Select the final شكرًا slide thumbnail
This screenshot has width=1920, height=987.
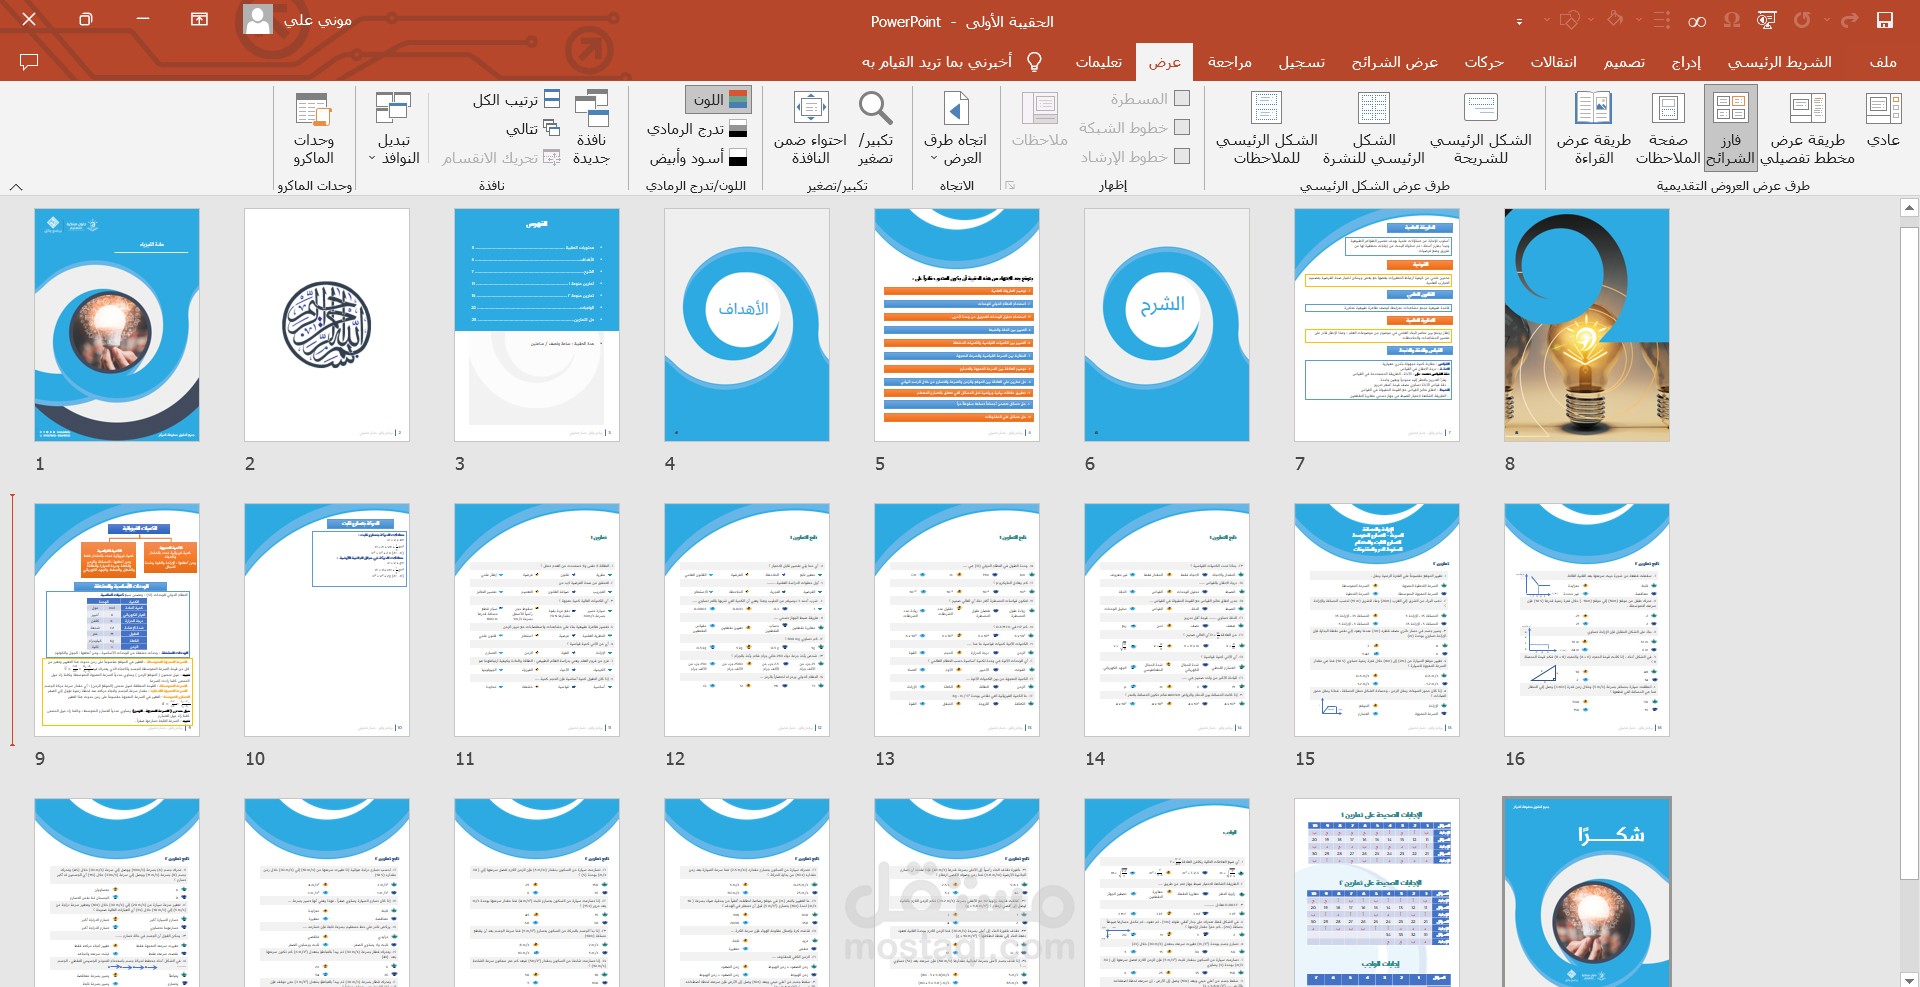click(1587, 892)
